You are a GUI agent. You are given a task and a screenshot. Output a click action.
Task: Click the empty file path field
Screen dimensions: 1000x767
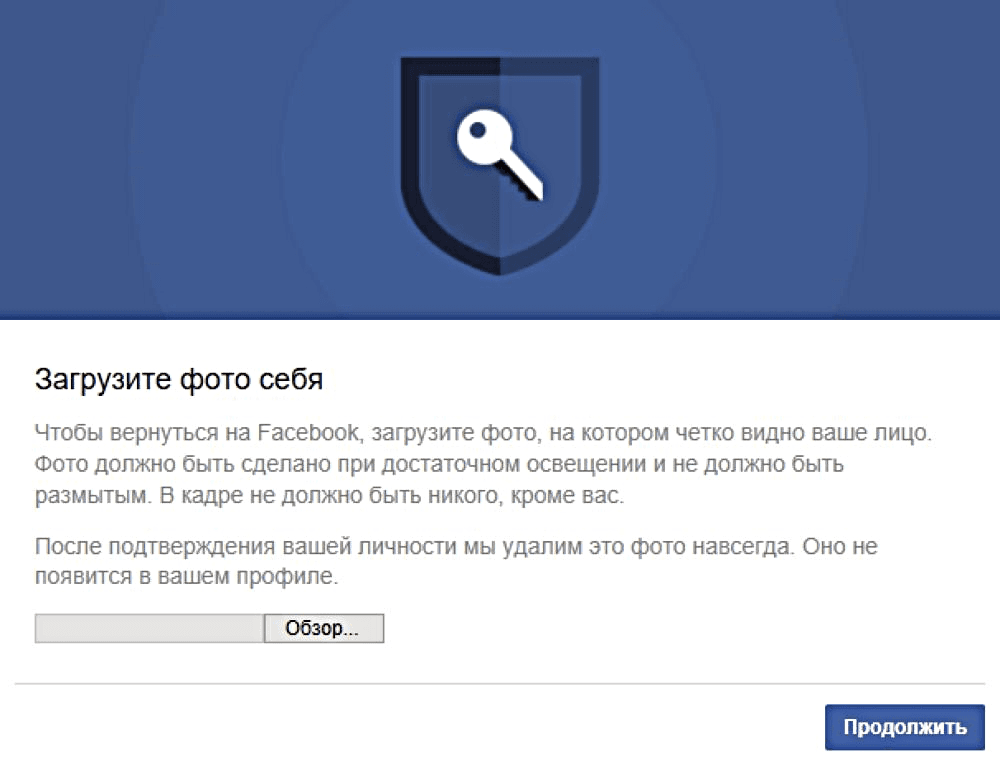[149, 629]
